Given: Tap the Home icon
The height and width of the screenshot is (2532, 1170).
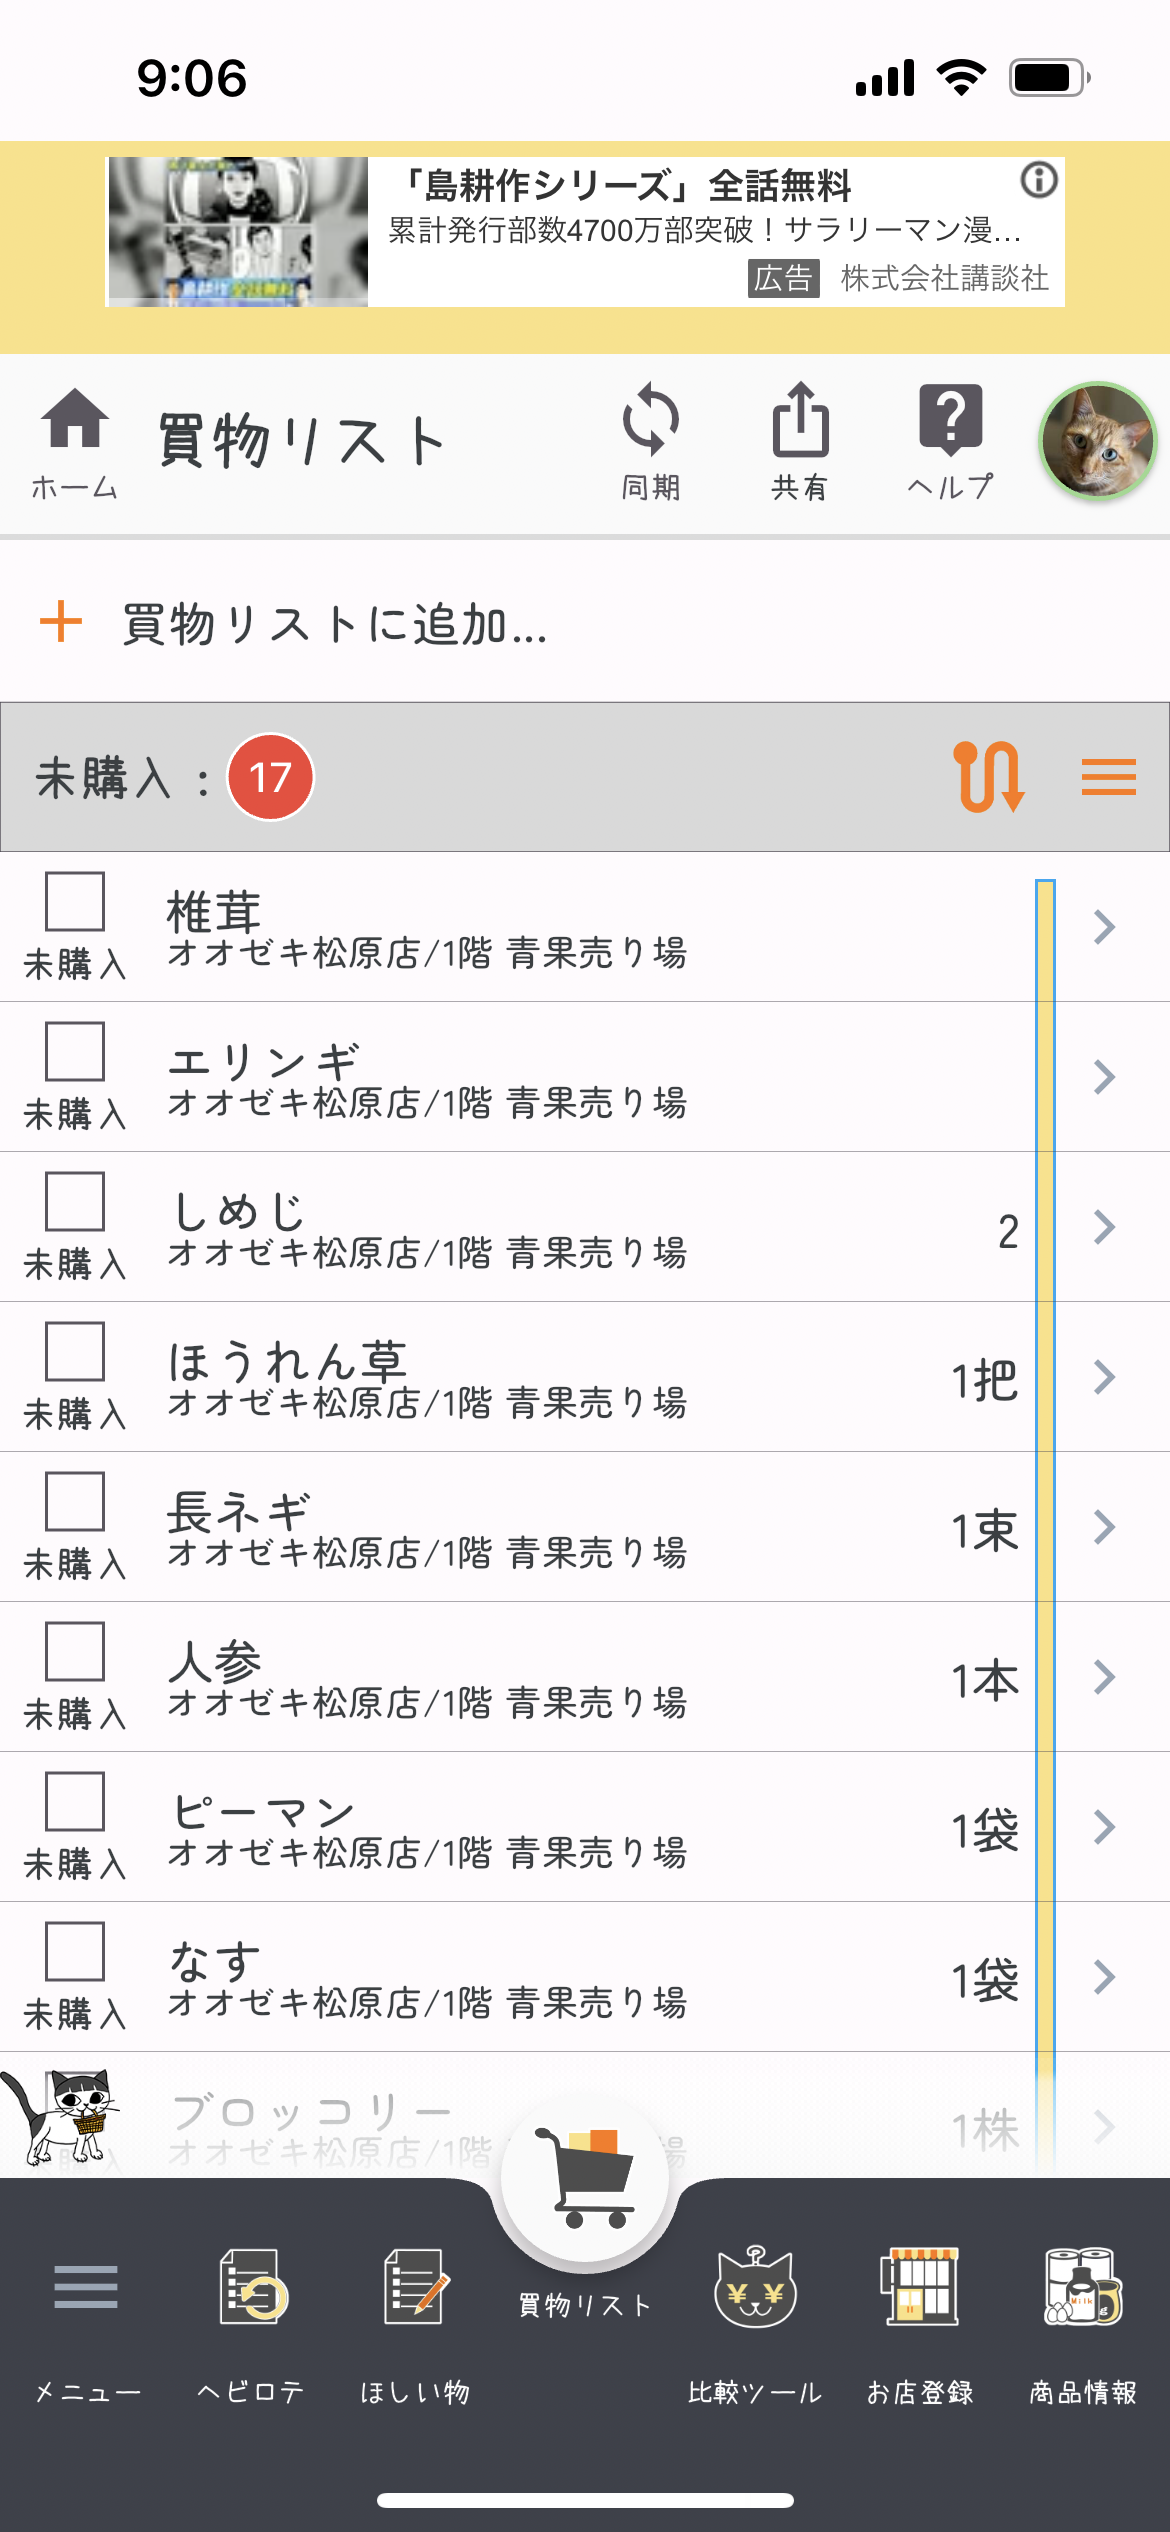Looking at the screenshot, I should click(x=74, y=441).
